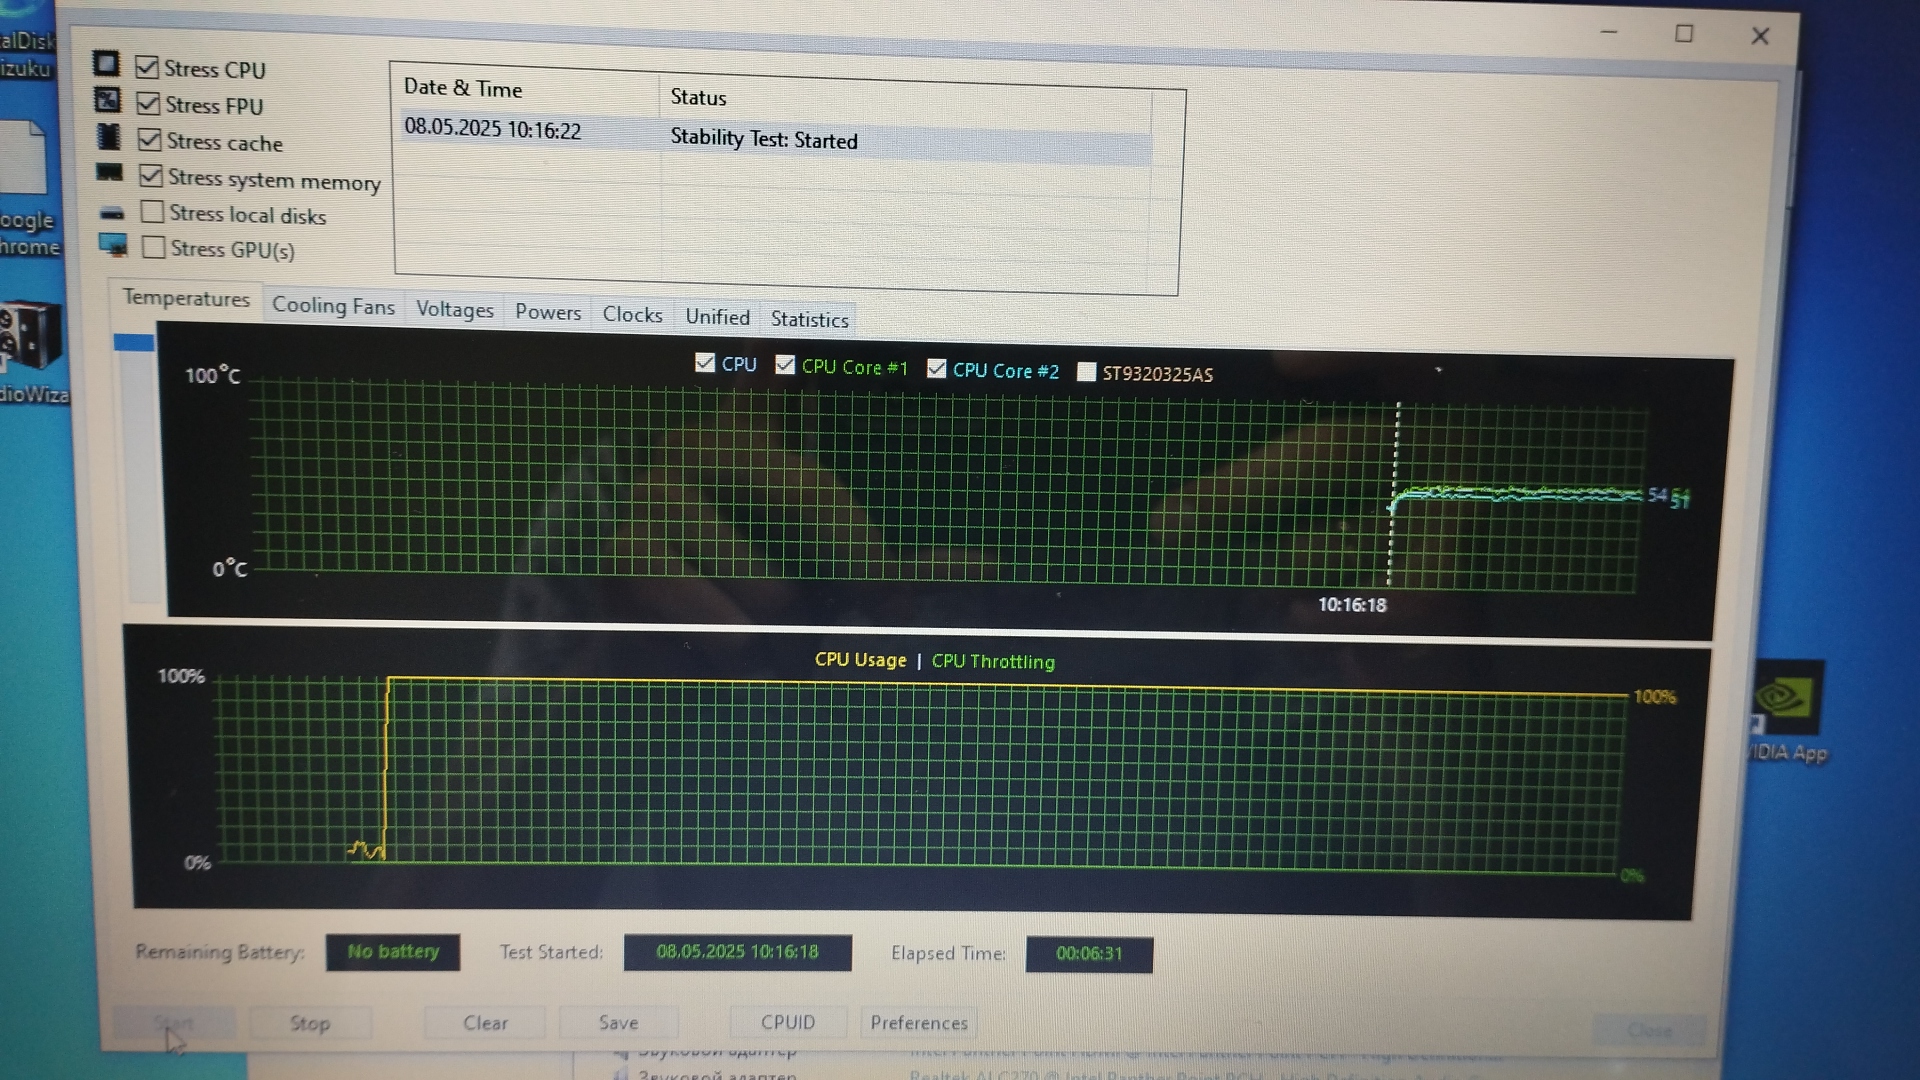Uncheck CPU Core #1 in temperature graph

(785, 365)
